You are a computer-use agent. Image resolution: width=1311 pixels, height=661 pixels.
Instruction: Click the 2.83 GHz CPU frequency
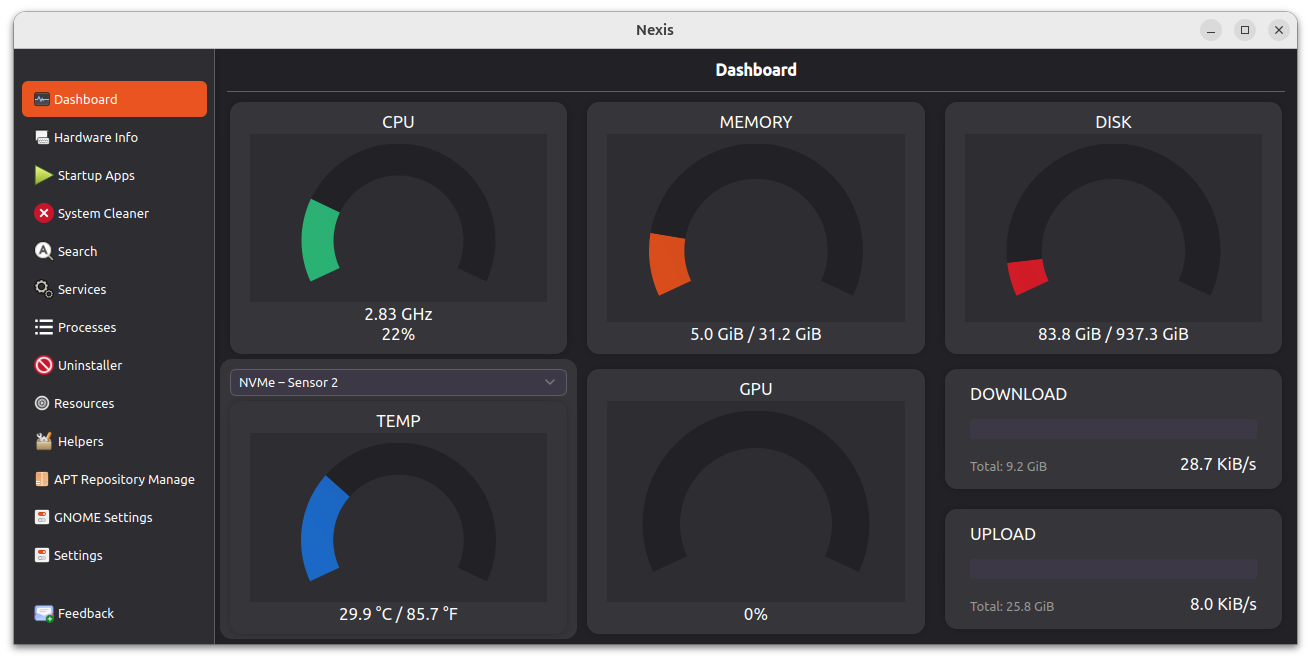pyautogui.click(x=398, y=313)
